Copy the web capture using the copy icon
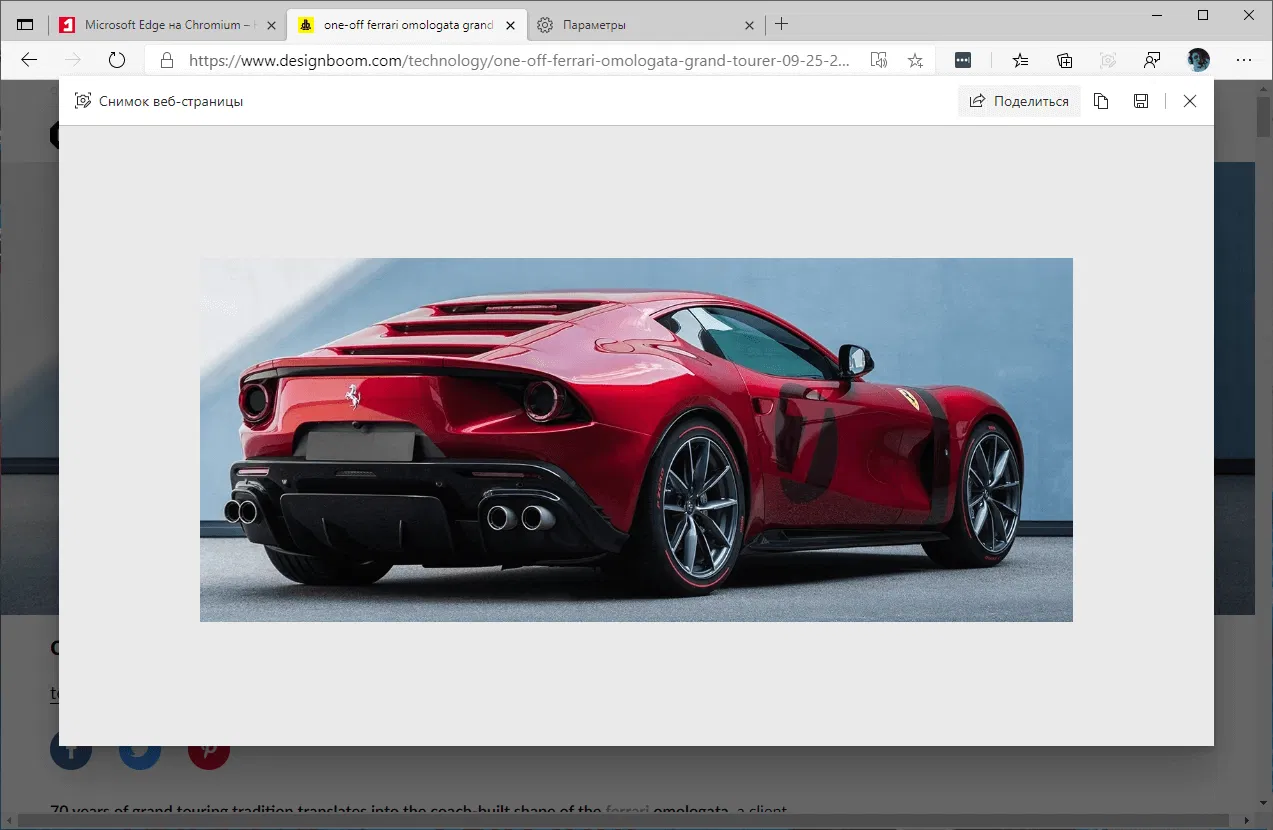The image size is (1273, 830). [x=1101, y=101]
